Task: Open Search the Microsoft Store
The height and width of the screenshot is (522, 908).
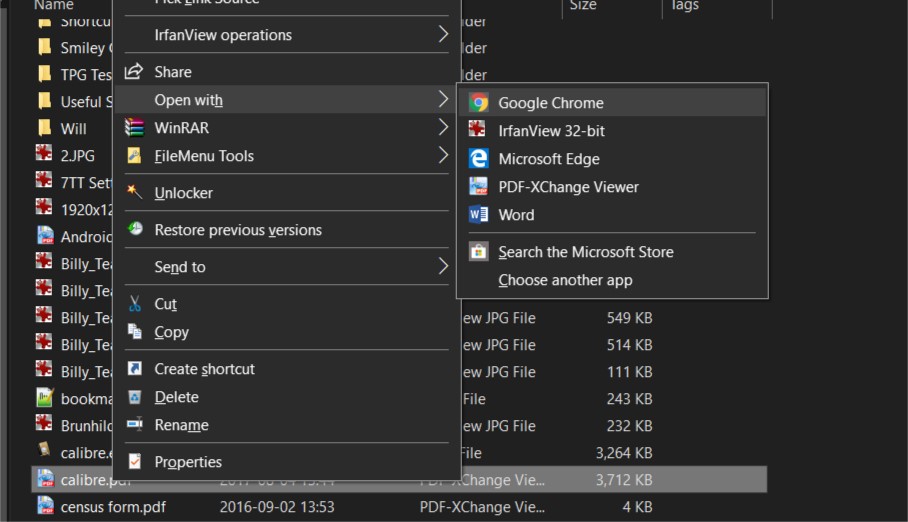Action: pyautogui.click(x=585, y=252)
